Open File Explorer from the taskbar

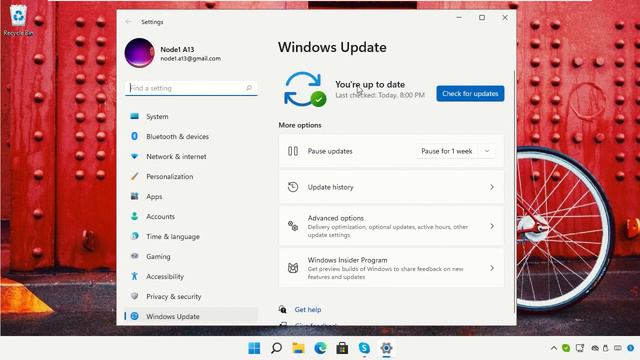coord(298,348)
